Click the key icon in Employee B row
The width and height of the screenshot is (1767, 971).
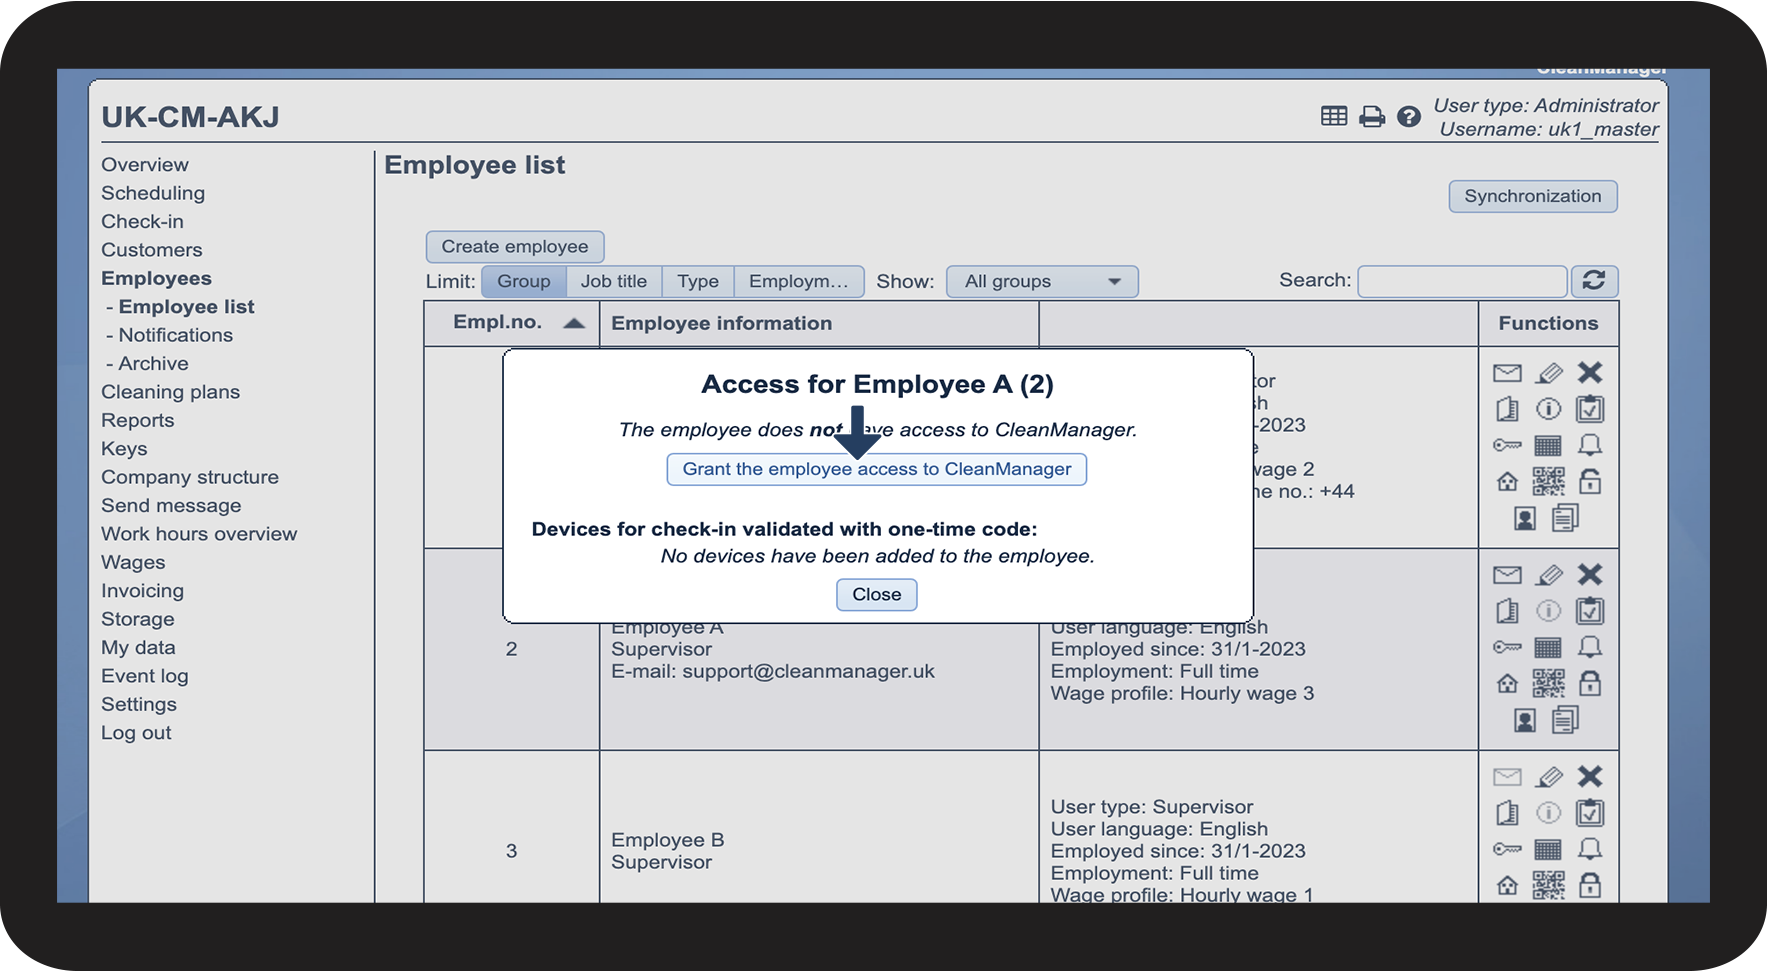tap(1507, 850)
